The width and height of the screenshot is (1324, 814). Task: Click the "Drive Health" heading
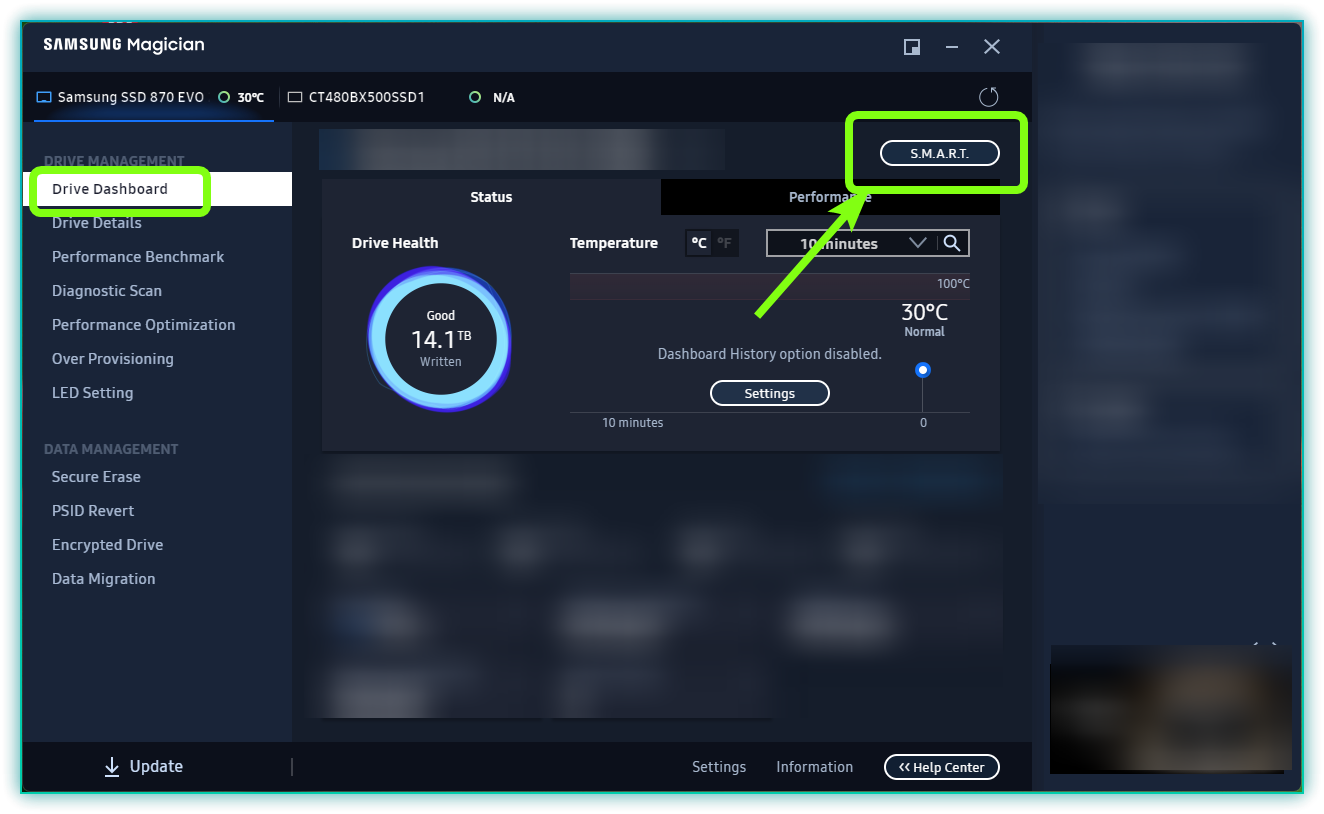point(395,243)
